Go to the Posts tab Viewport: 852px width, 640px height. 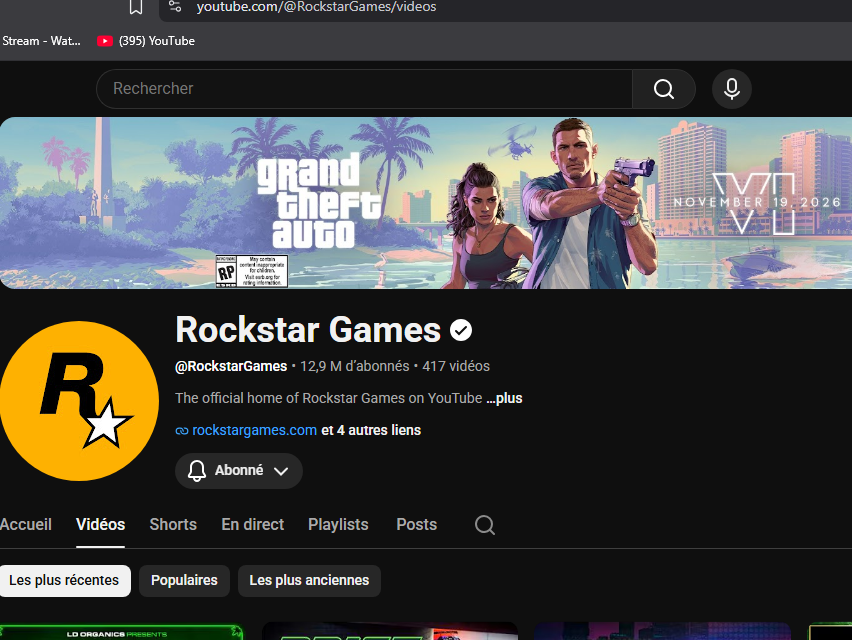(417, 524)
